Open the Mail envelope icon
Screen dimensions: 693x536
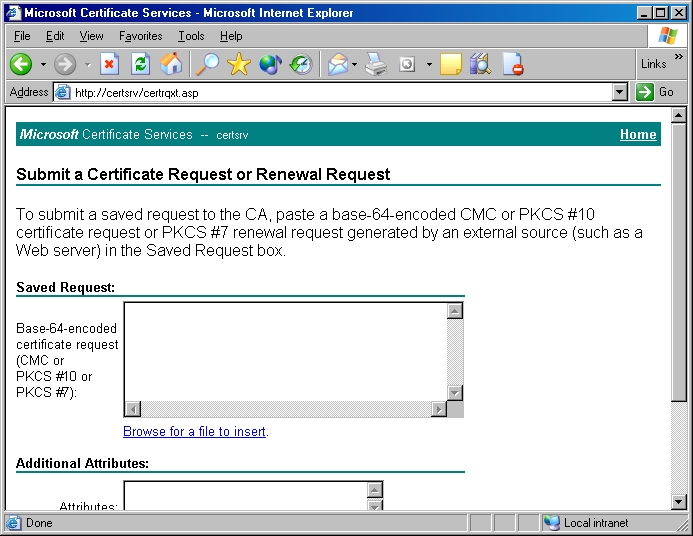click(338, 65)
